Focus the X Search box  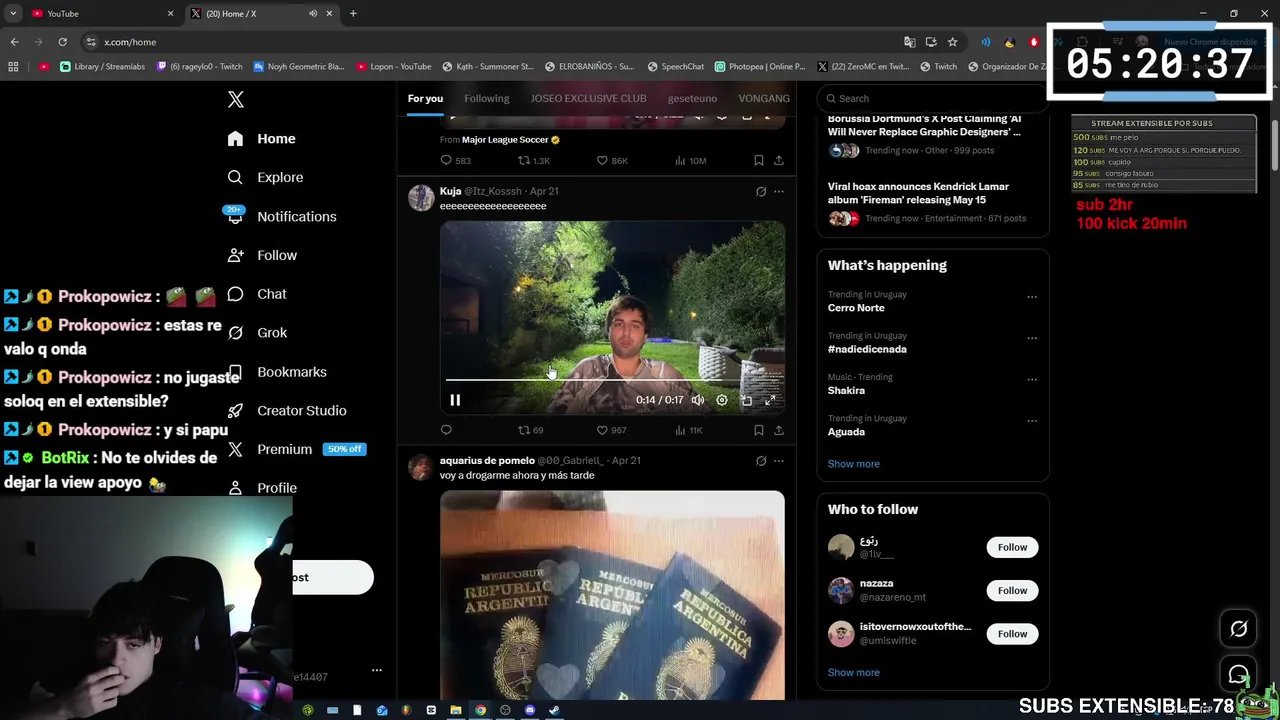[x=932, y=98]
